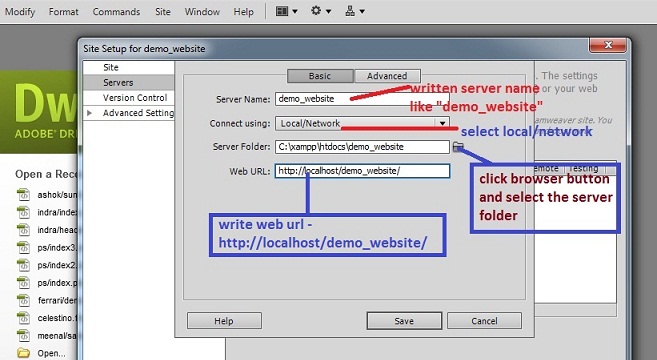The image size is (657, 360).
Task: Open recent file ashok/sun
Action: [57, 195]
